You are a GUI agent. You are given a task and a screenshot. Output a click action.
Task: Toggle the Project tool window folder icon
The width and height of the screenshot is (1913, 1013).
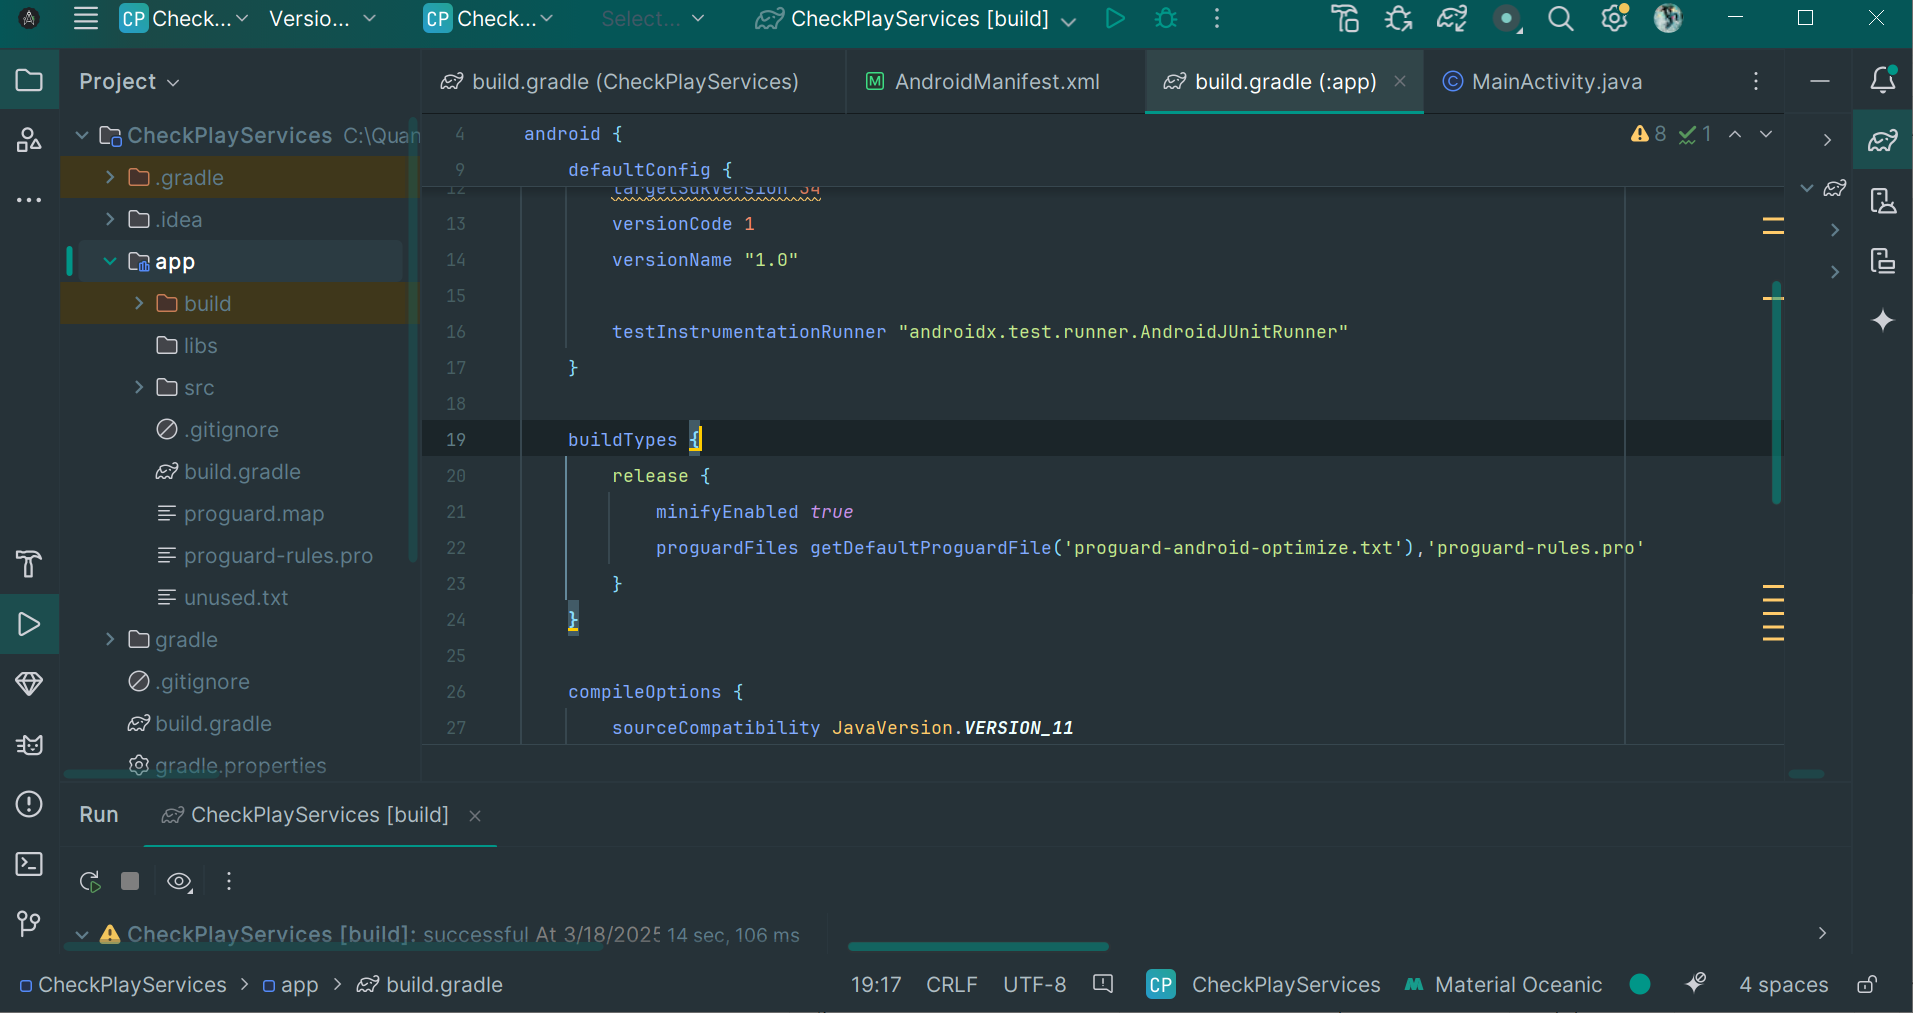(29, 81)
